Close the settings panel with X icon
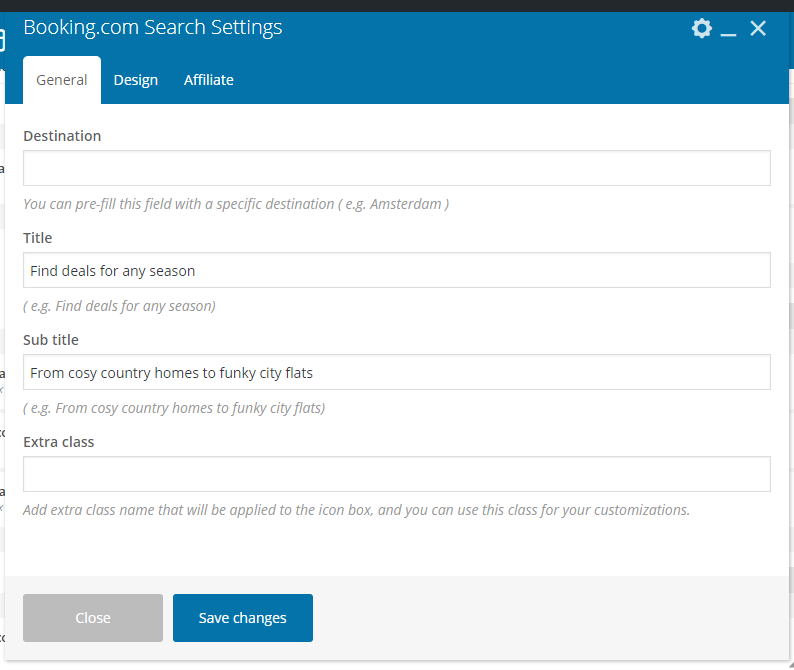 click(758, 28)
